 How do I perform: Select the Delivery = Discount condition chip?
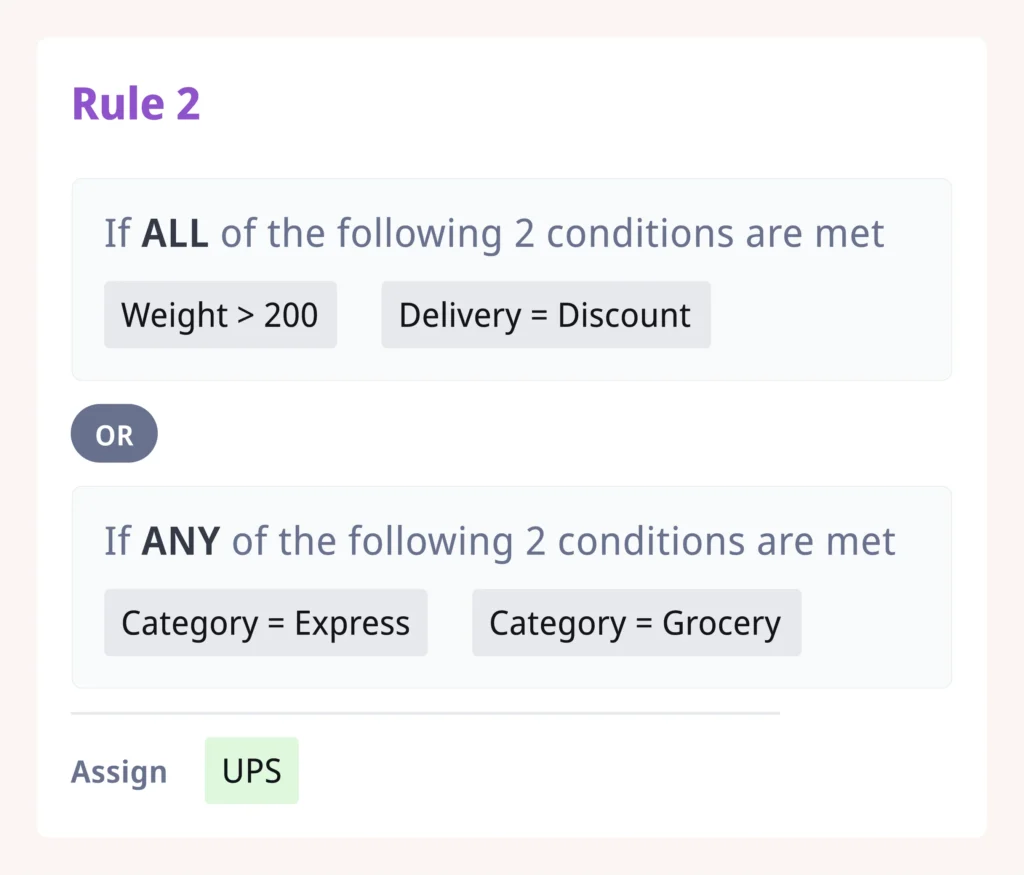(545, 315)
